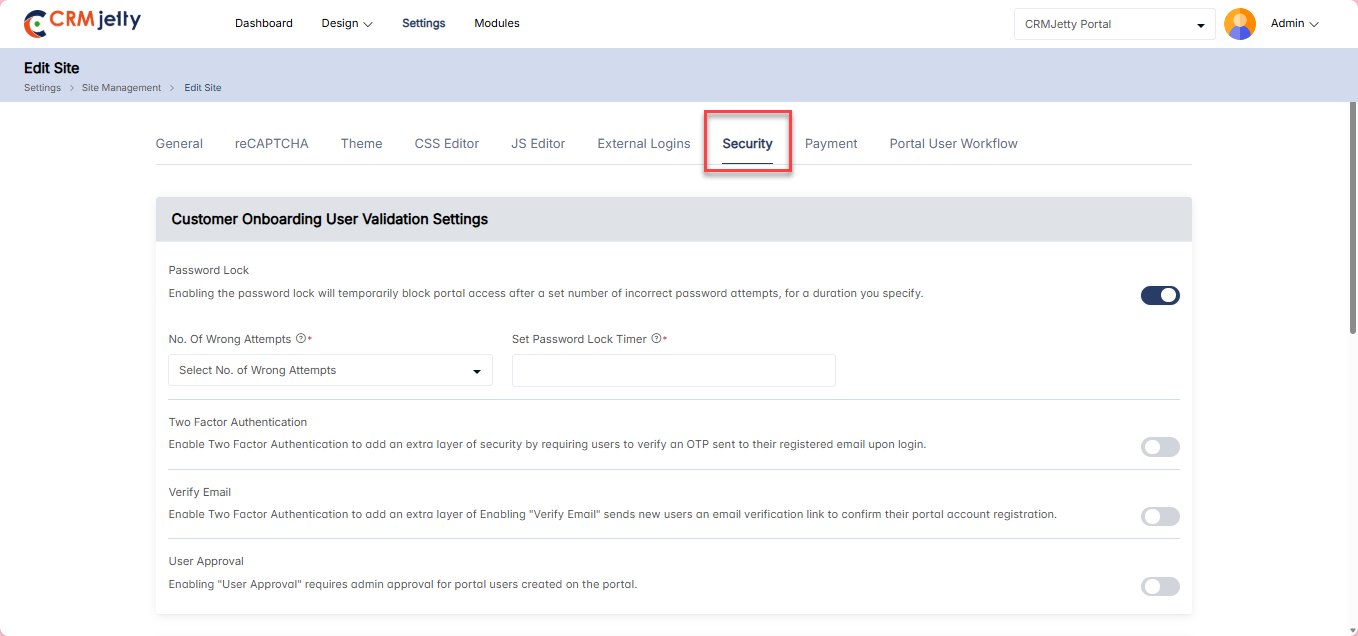Expand the CRMJetty Portal selector
Image resolution: width=1358 pixels, height=636 pixels.
(x=1114, y=24)
